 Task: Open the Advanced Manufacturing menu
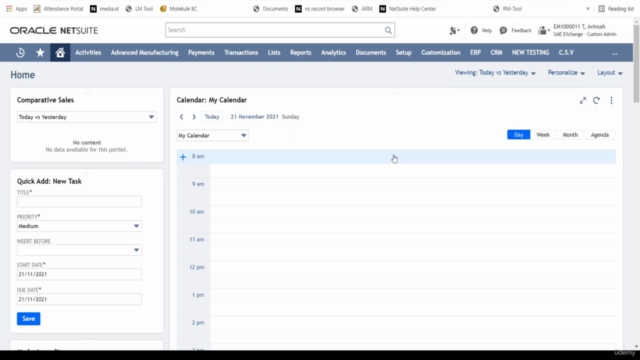[144, 53]
